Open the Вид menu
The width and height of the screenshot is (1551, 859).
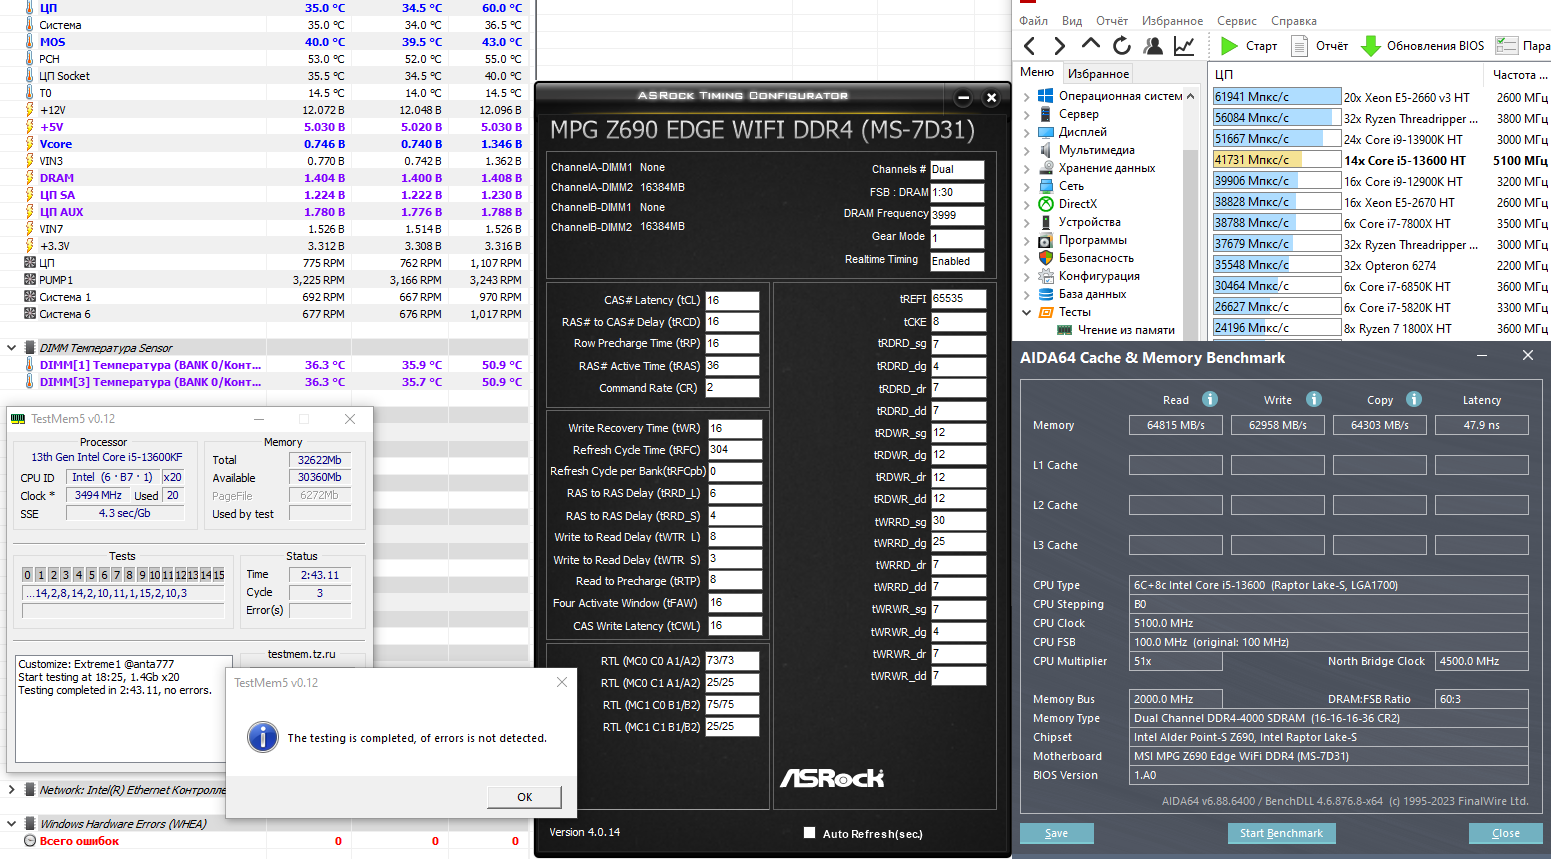(1072, 21)
